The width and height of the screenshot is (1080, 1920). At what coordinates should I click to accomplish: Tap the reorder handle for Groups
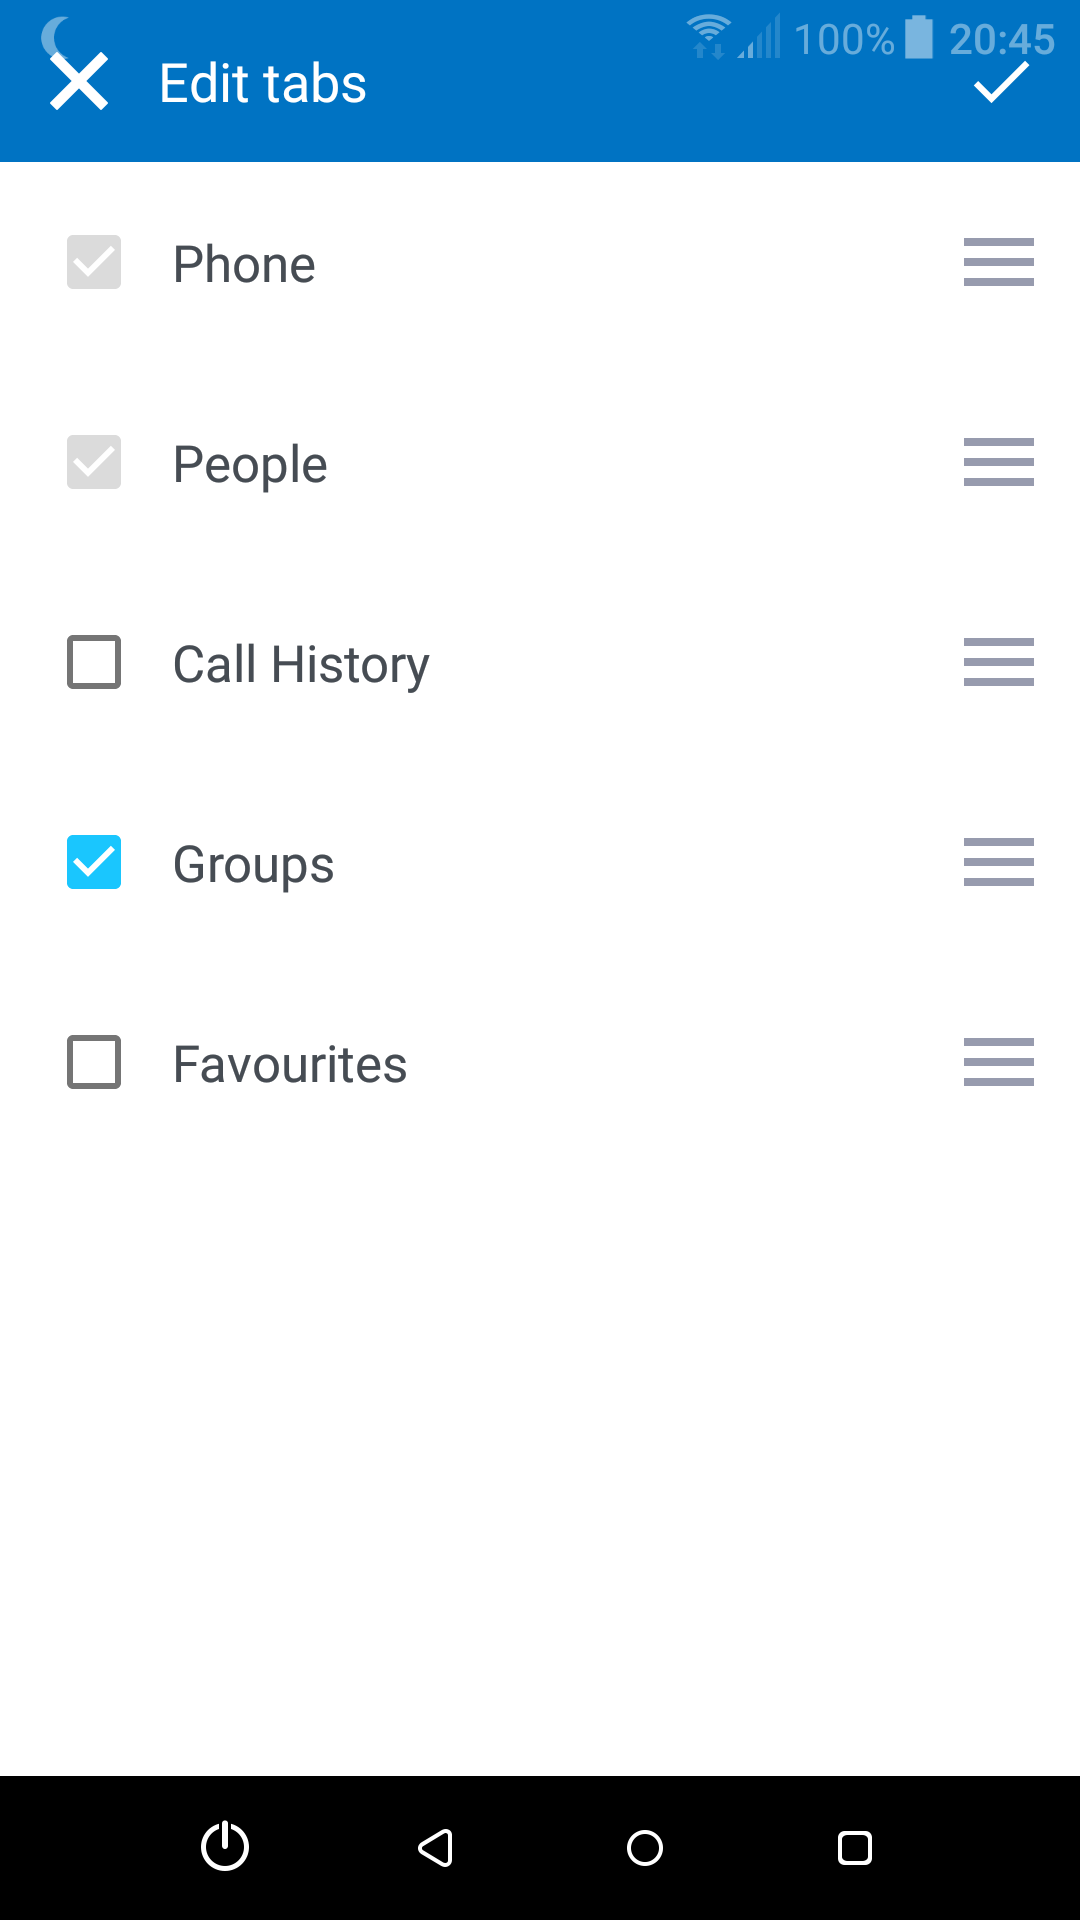pyautogui.click(x=998, y=862)
